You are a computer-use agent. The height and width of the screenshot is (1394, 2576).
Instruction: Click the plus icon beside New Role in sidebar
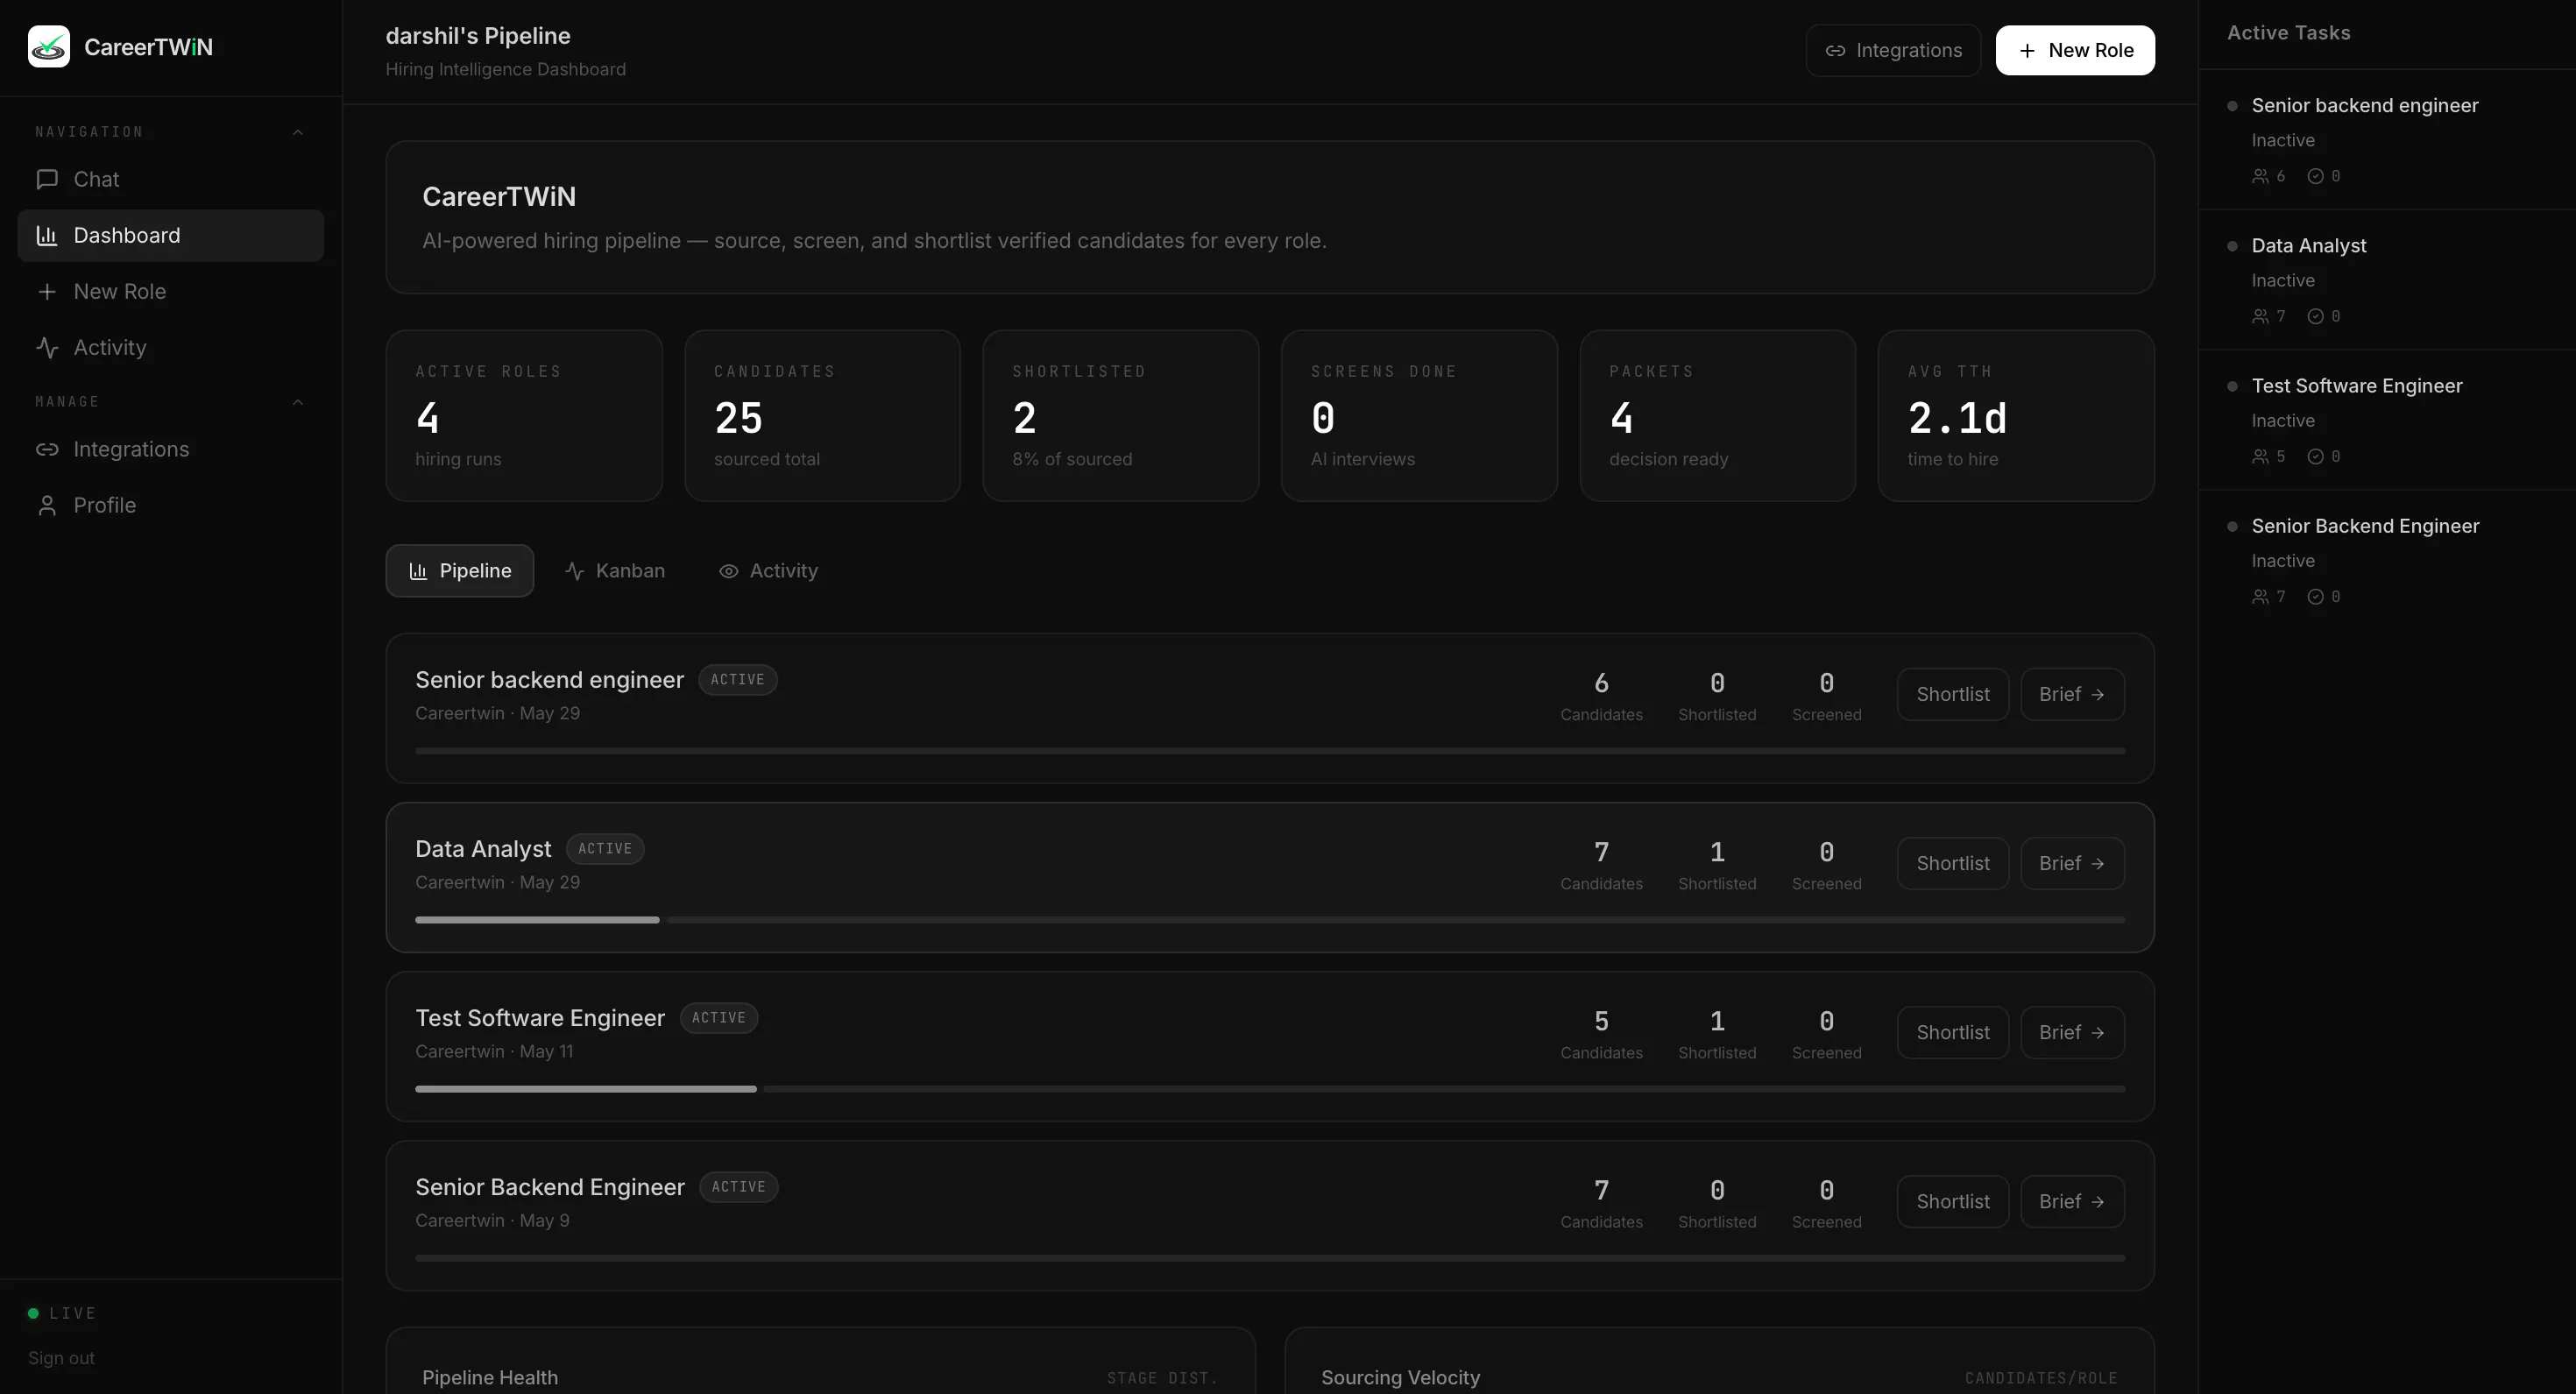46,291
